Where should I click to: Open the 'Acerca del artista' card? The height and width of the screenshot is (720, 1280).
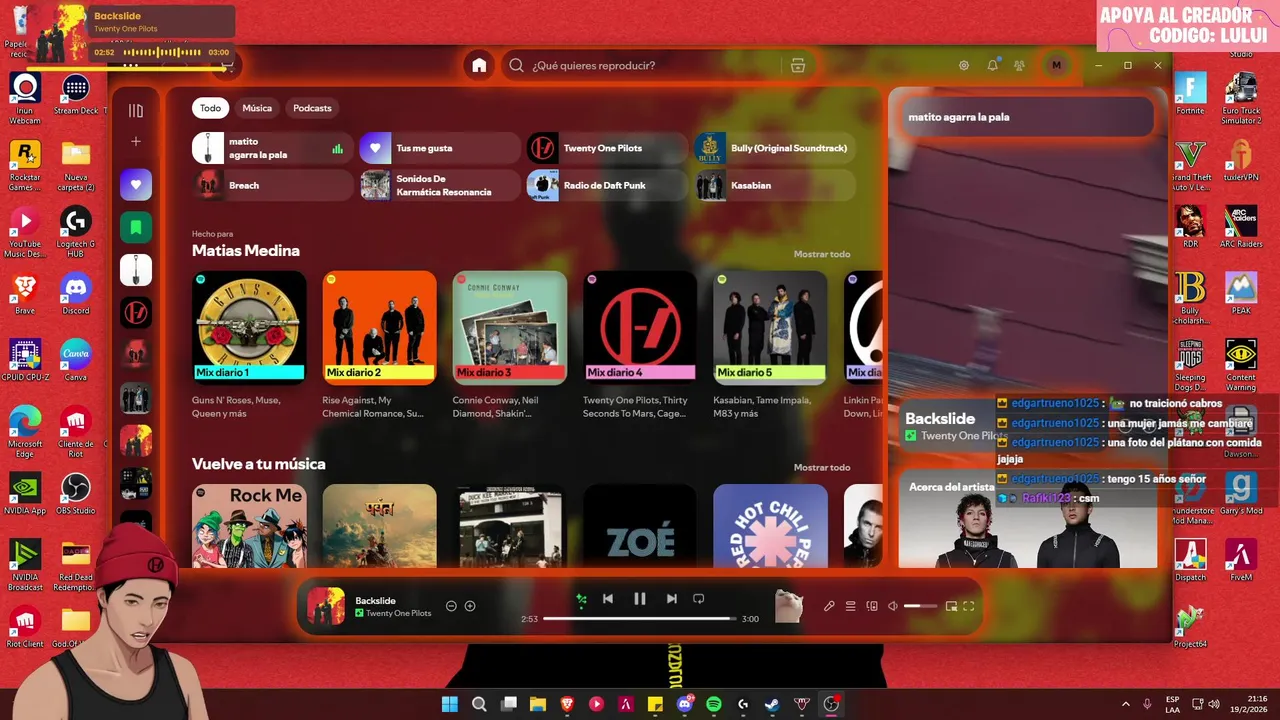[1027, 521]
